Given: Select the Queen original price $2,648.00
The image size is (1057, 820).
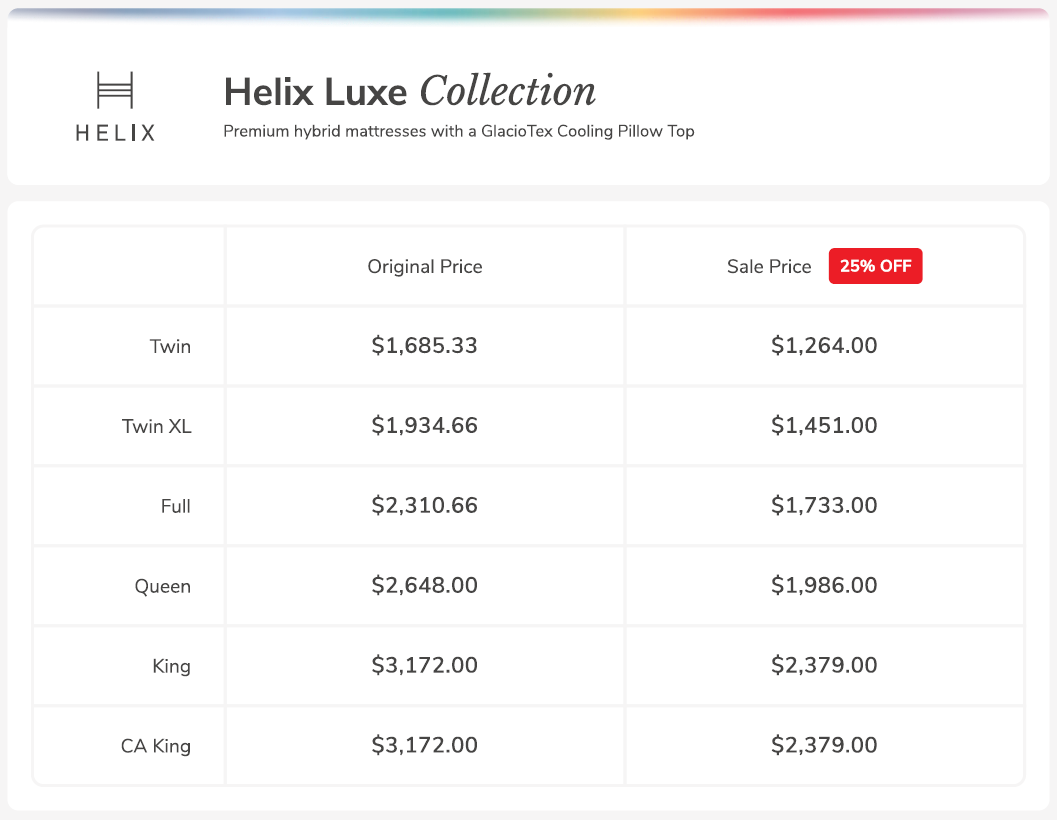Looking at the screenshot, I should point(424,586).
